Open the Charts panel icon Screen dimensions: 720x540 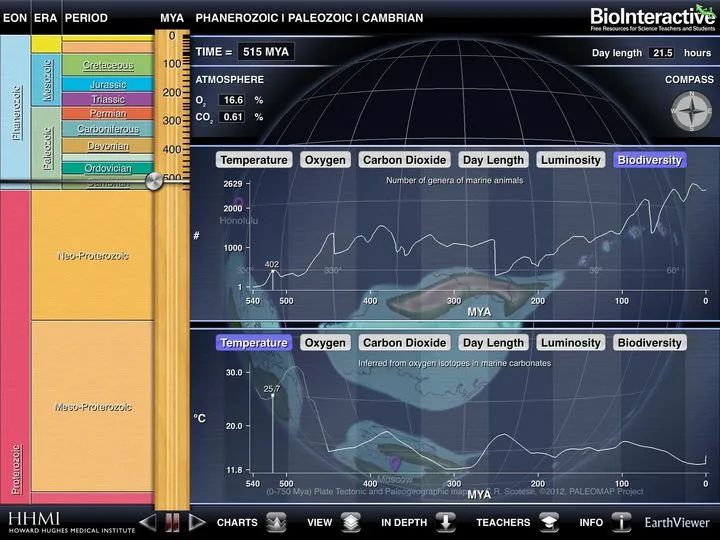click(276, 522)
